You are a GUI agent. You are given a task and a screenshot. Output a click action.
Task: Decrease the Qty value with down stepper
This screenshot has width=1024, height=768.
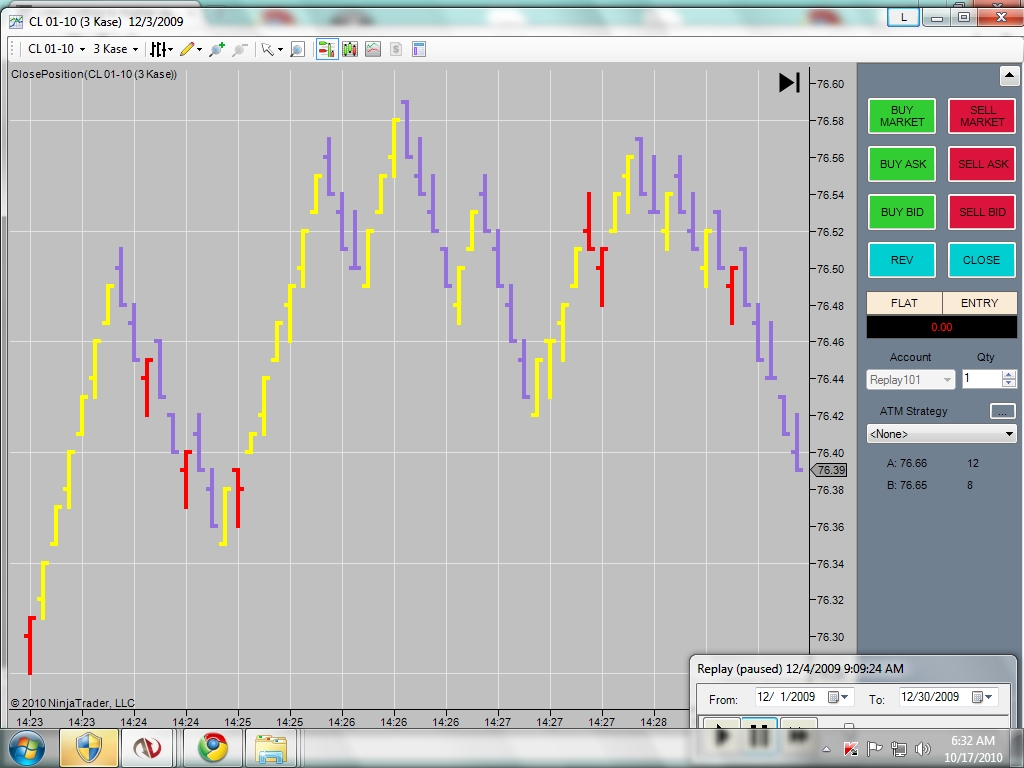pyautogui.click(x=1009, y=384)
